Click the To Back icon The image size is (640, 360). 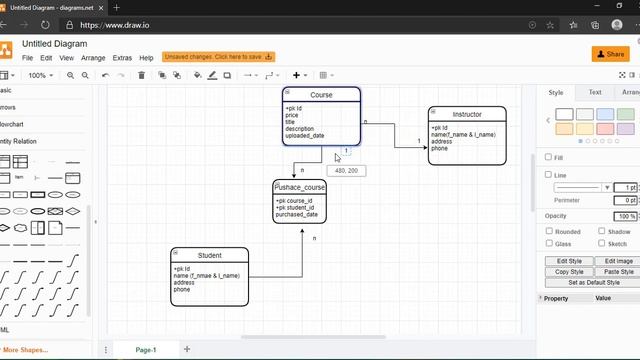(177, 75)
